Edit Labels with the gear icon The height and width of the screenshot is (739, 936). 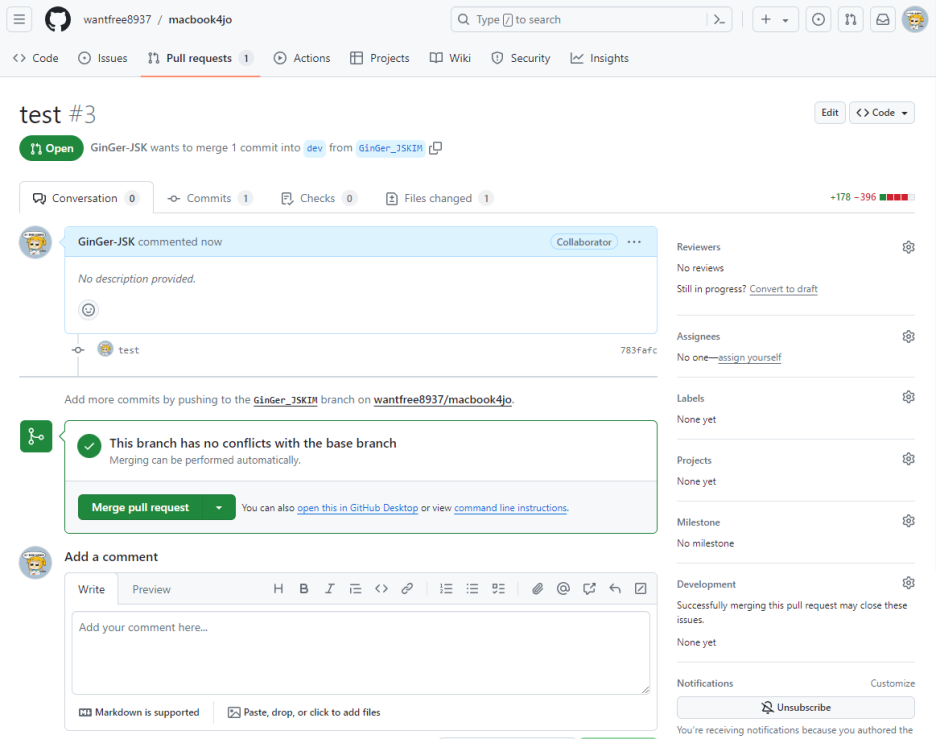[908, 397]
